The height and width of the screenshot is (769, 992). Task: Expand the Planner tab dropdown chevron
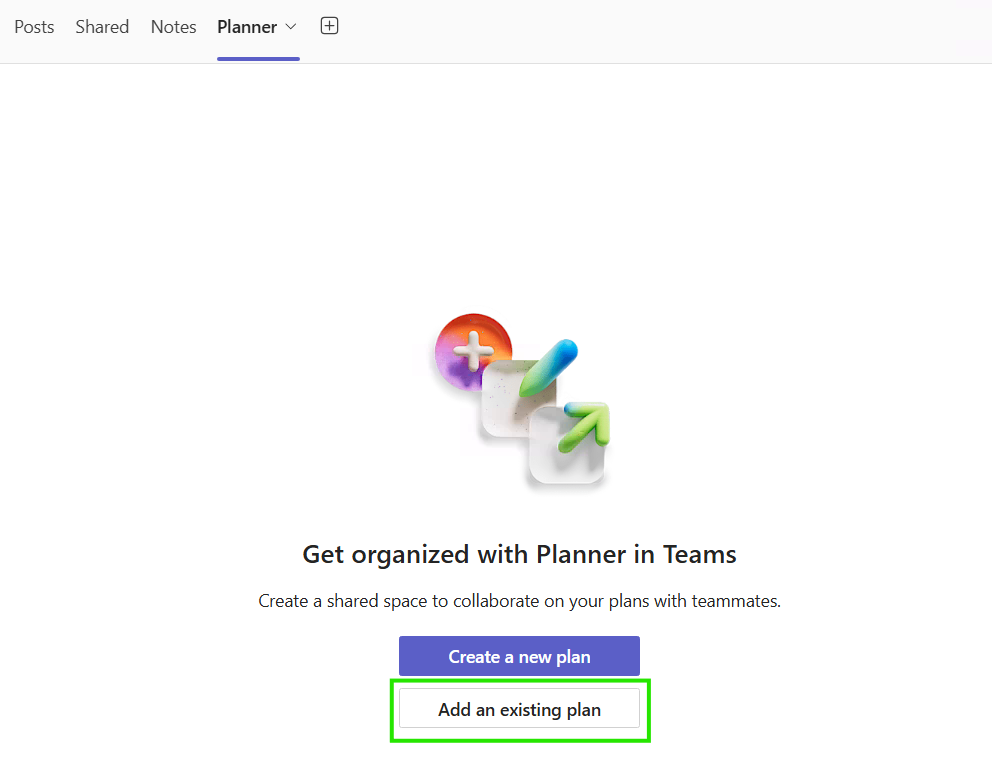[x=290, y=27]
